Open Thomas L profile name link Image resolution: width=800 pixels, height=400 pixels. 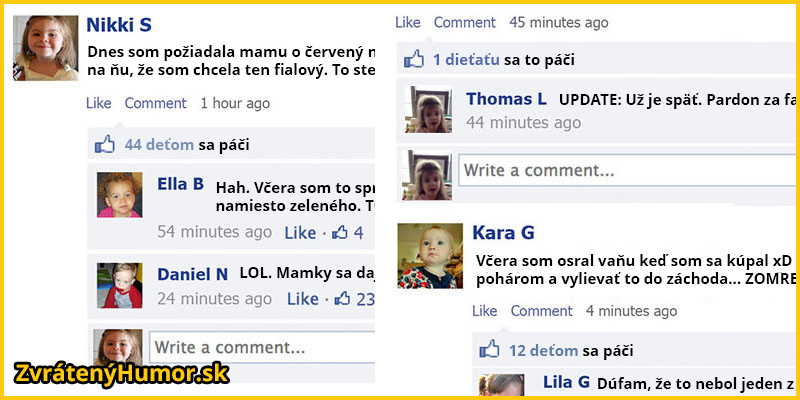506,99
